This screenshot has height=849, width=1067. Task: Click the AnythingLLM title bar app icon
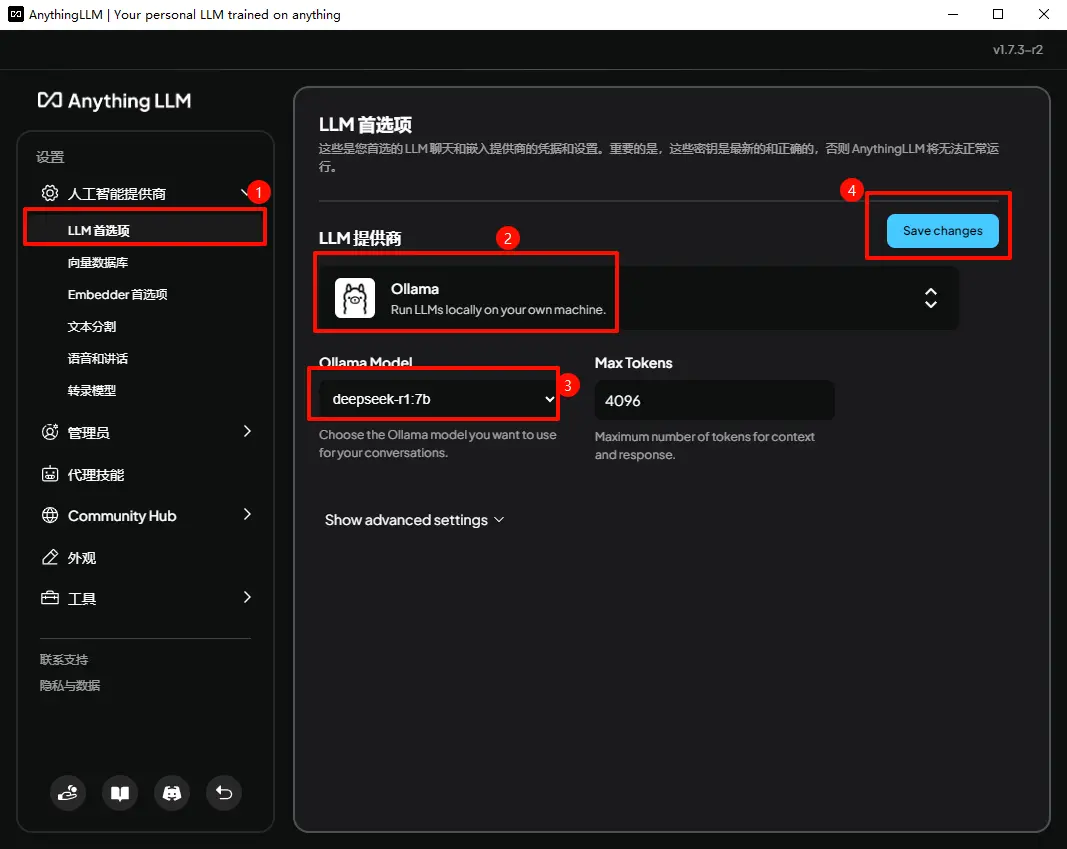[16, 14]
